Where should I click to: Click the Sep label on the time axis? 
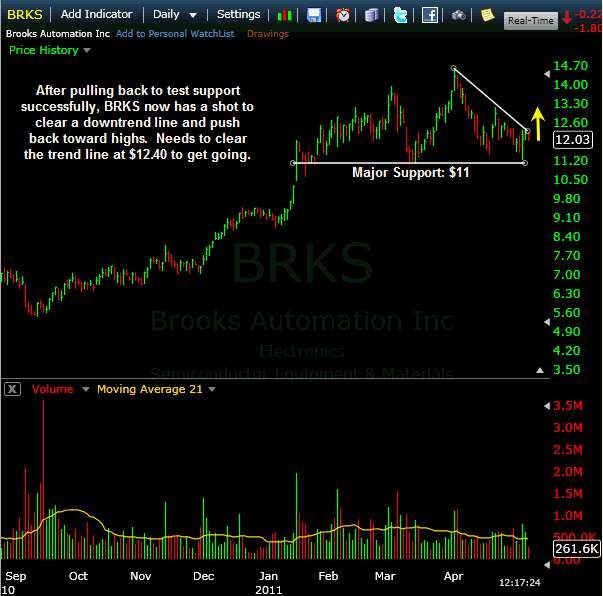(x=16, y=576)
